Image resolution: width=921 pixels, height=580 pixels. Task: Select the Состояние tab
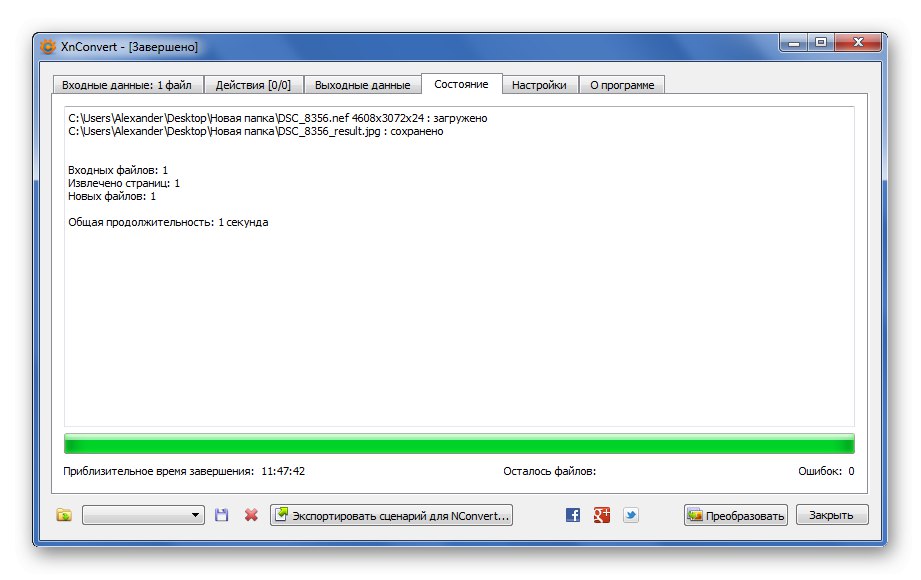click(x=461, y=83)
